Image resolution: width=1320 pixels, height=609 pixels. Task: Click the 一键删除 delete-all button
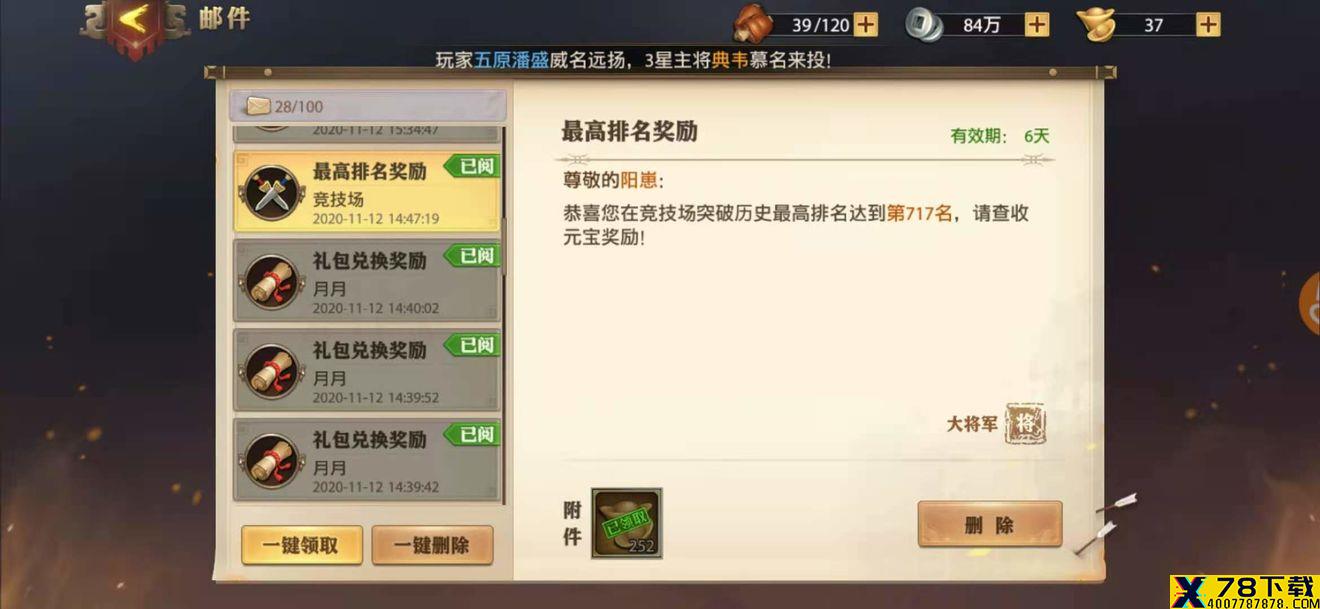point(432,545)
